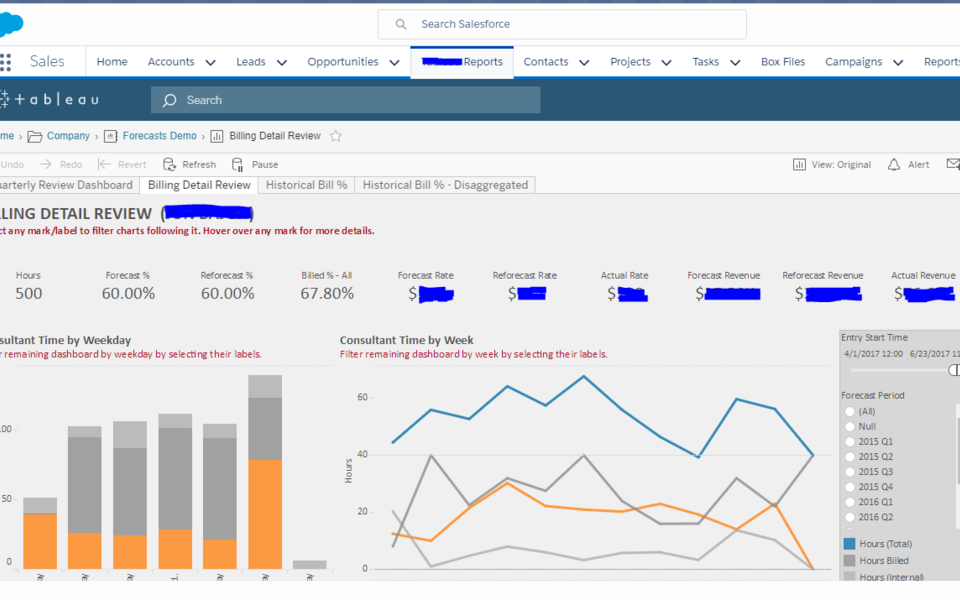Click the Hours Billed gray legend swatch
This screenshot has width=960, height=600.
[849, 560]
